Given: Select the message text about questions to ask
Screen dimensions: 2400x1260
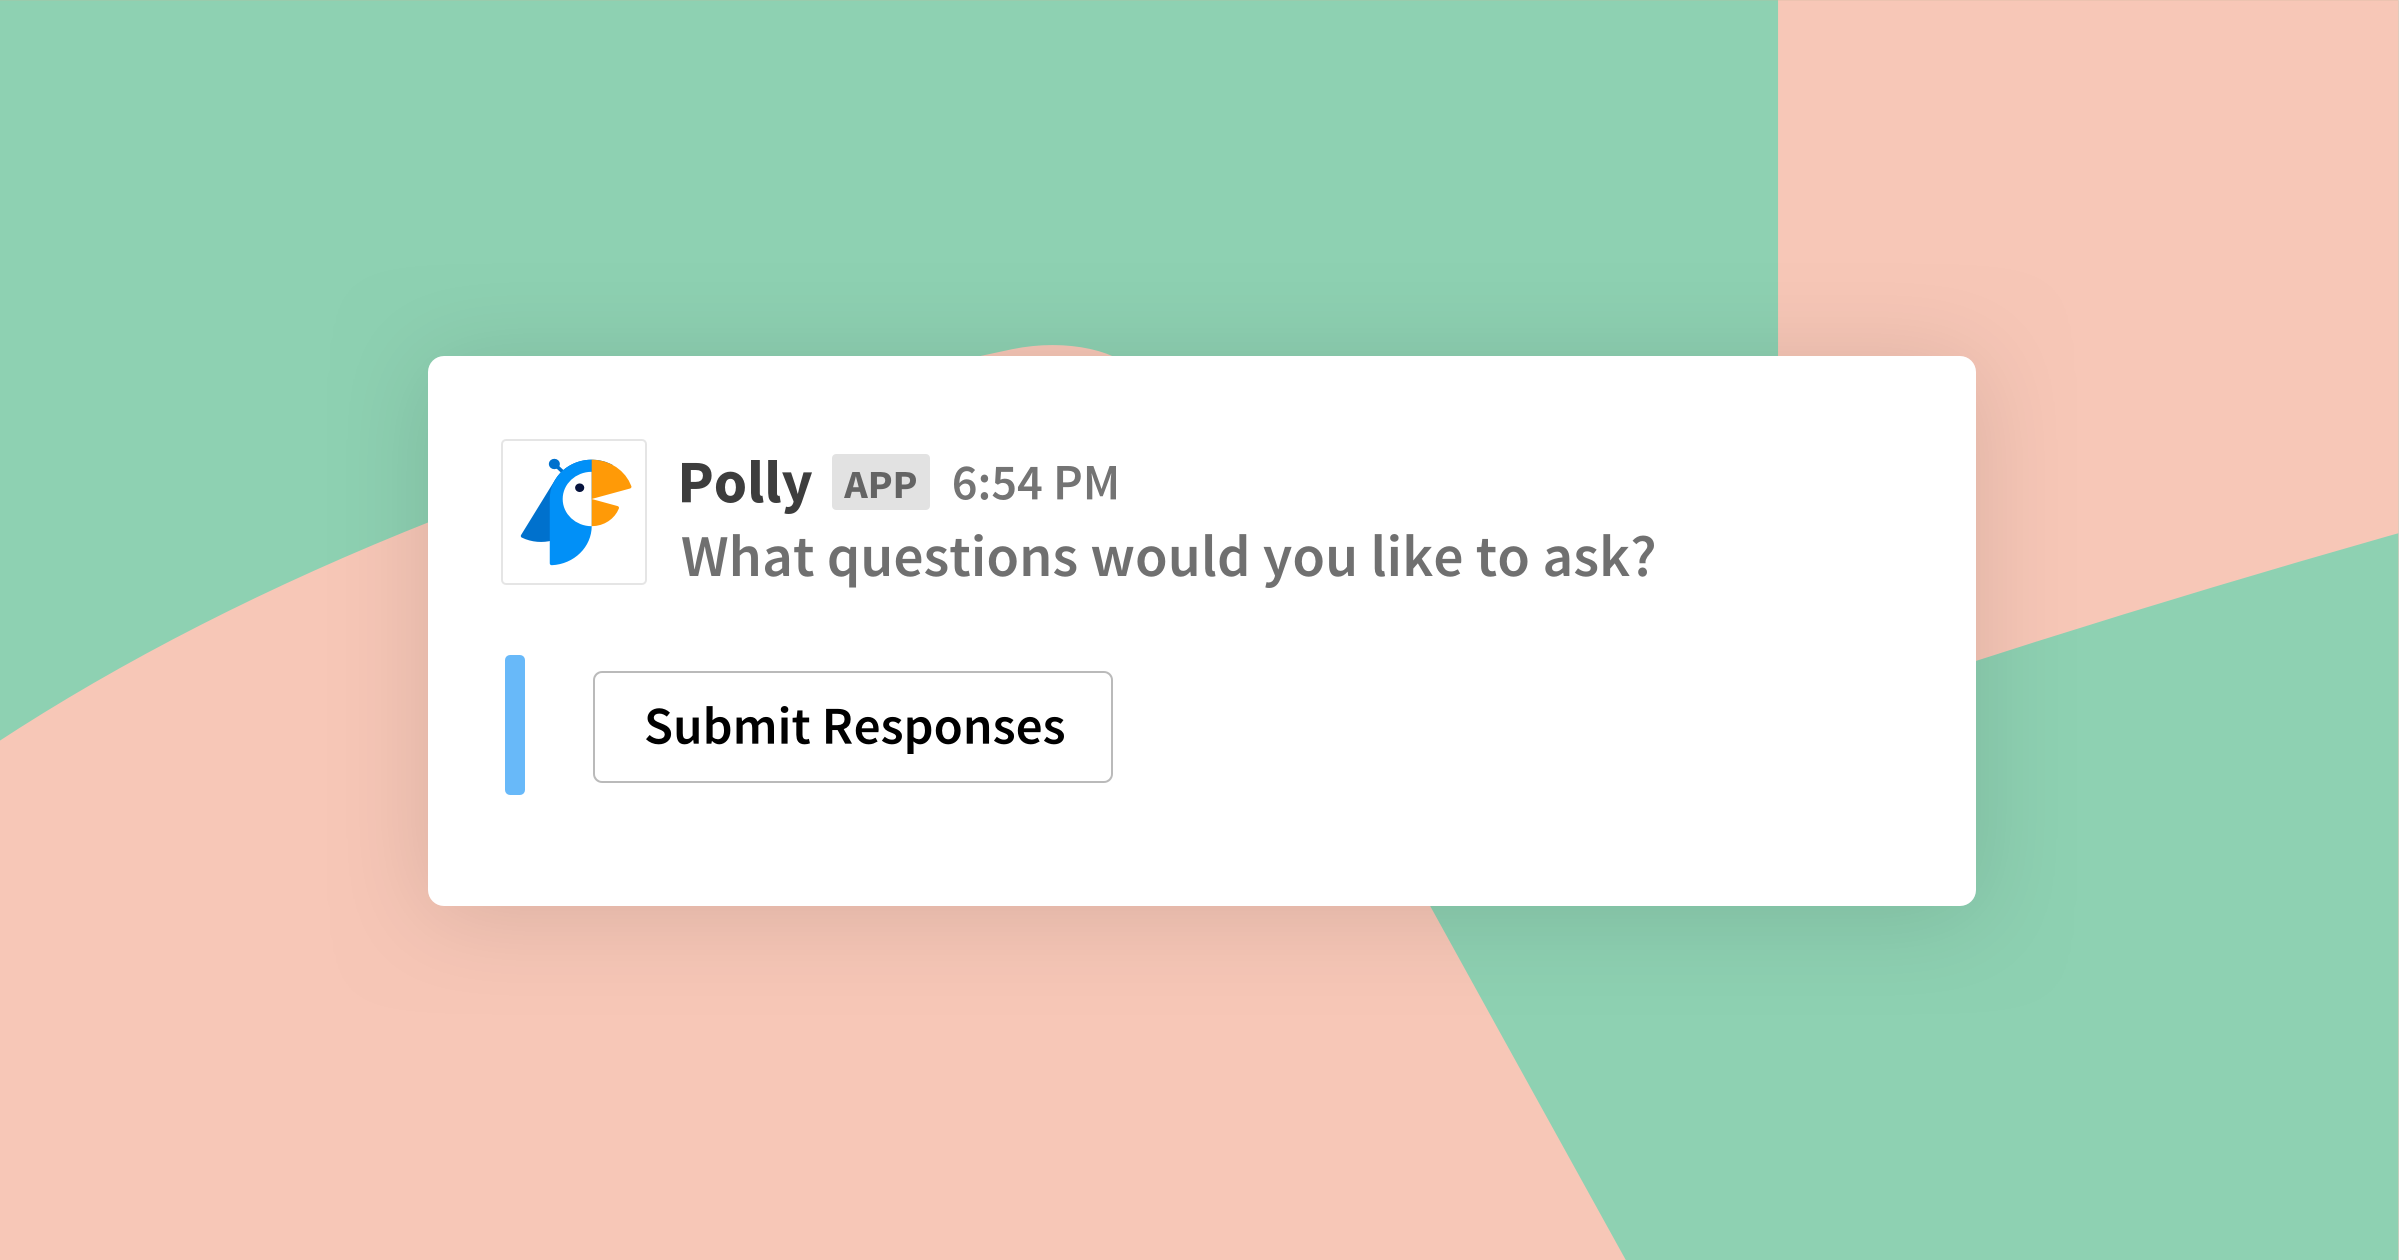Looking at the screenshot, I should 1168,558.
